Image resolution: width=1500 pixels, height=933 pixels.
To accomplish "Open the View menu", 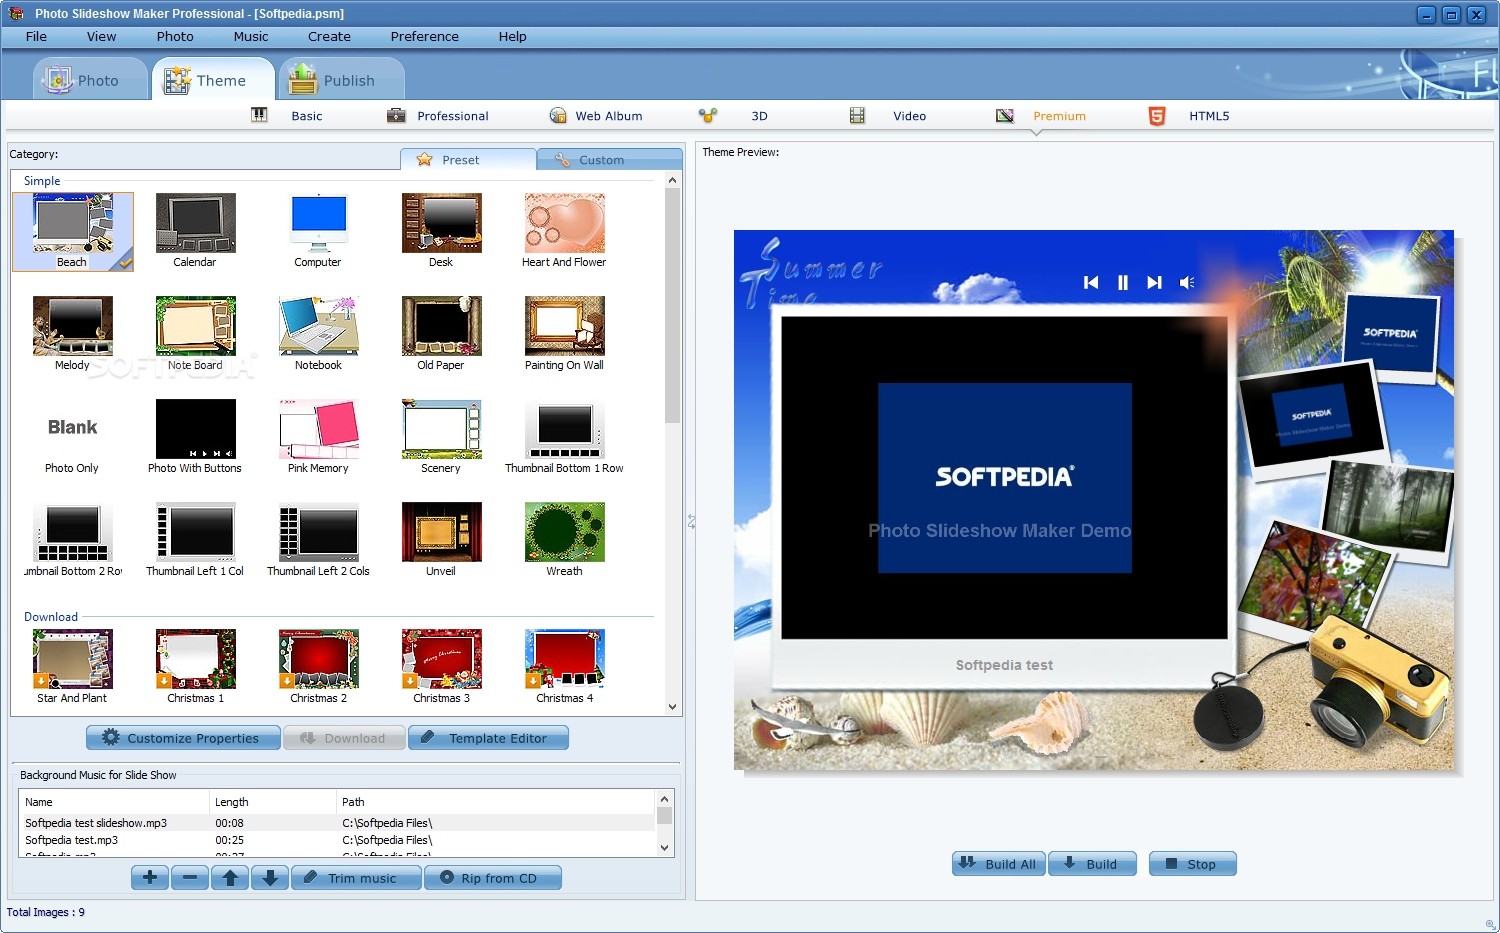I will coord(101,36).
